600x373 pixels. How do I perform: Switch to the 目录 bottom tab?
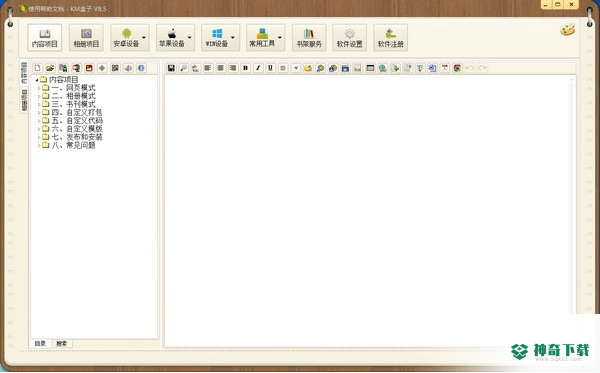[40, 344]
